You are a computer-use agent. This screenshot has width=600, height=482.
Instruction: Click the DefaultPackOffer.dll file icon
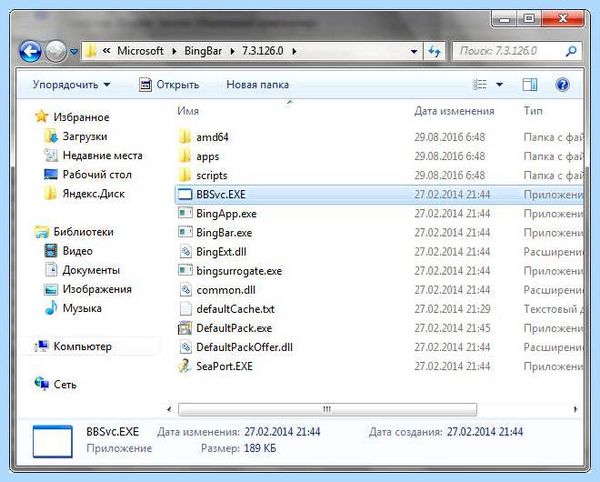tap(185, 347)
